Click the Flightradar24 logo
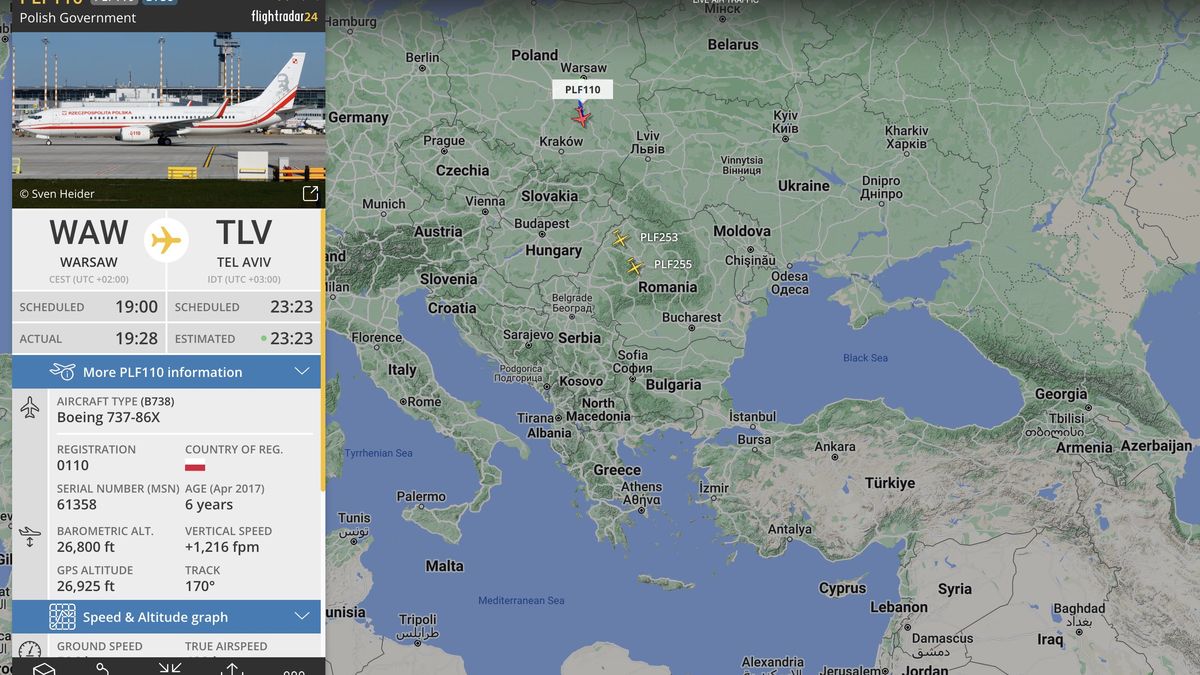 [x=284, y=16]
